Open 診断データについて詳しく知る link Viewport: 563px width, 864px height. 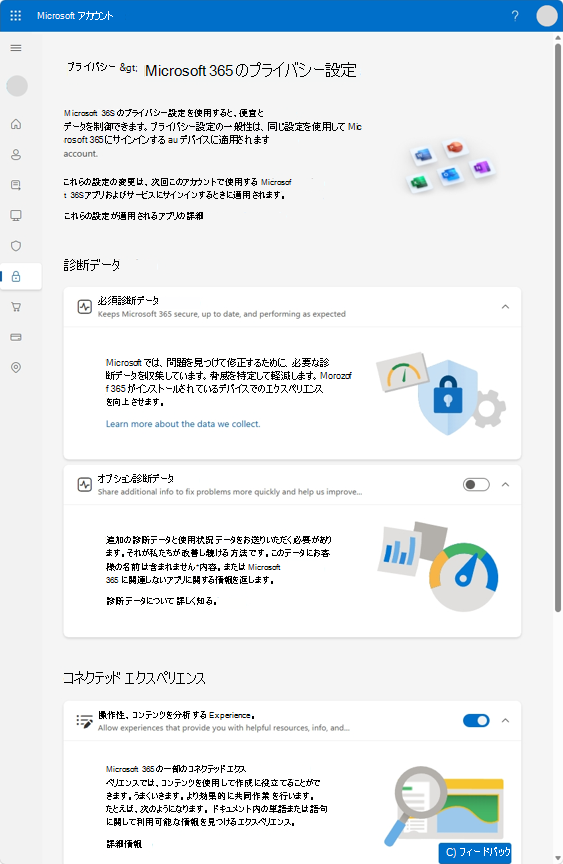pyautogui.click(x=161, y=601)
